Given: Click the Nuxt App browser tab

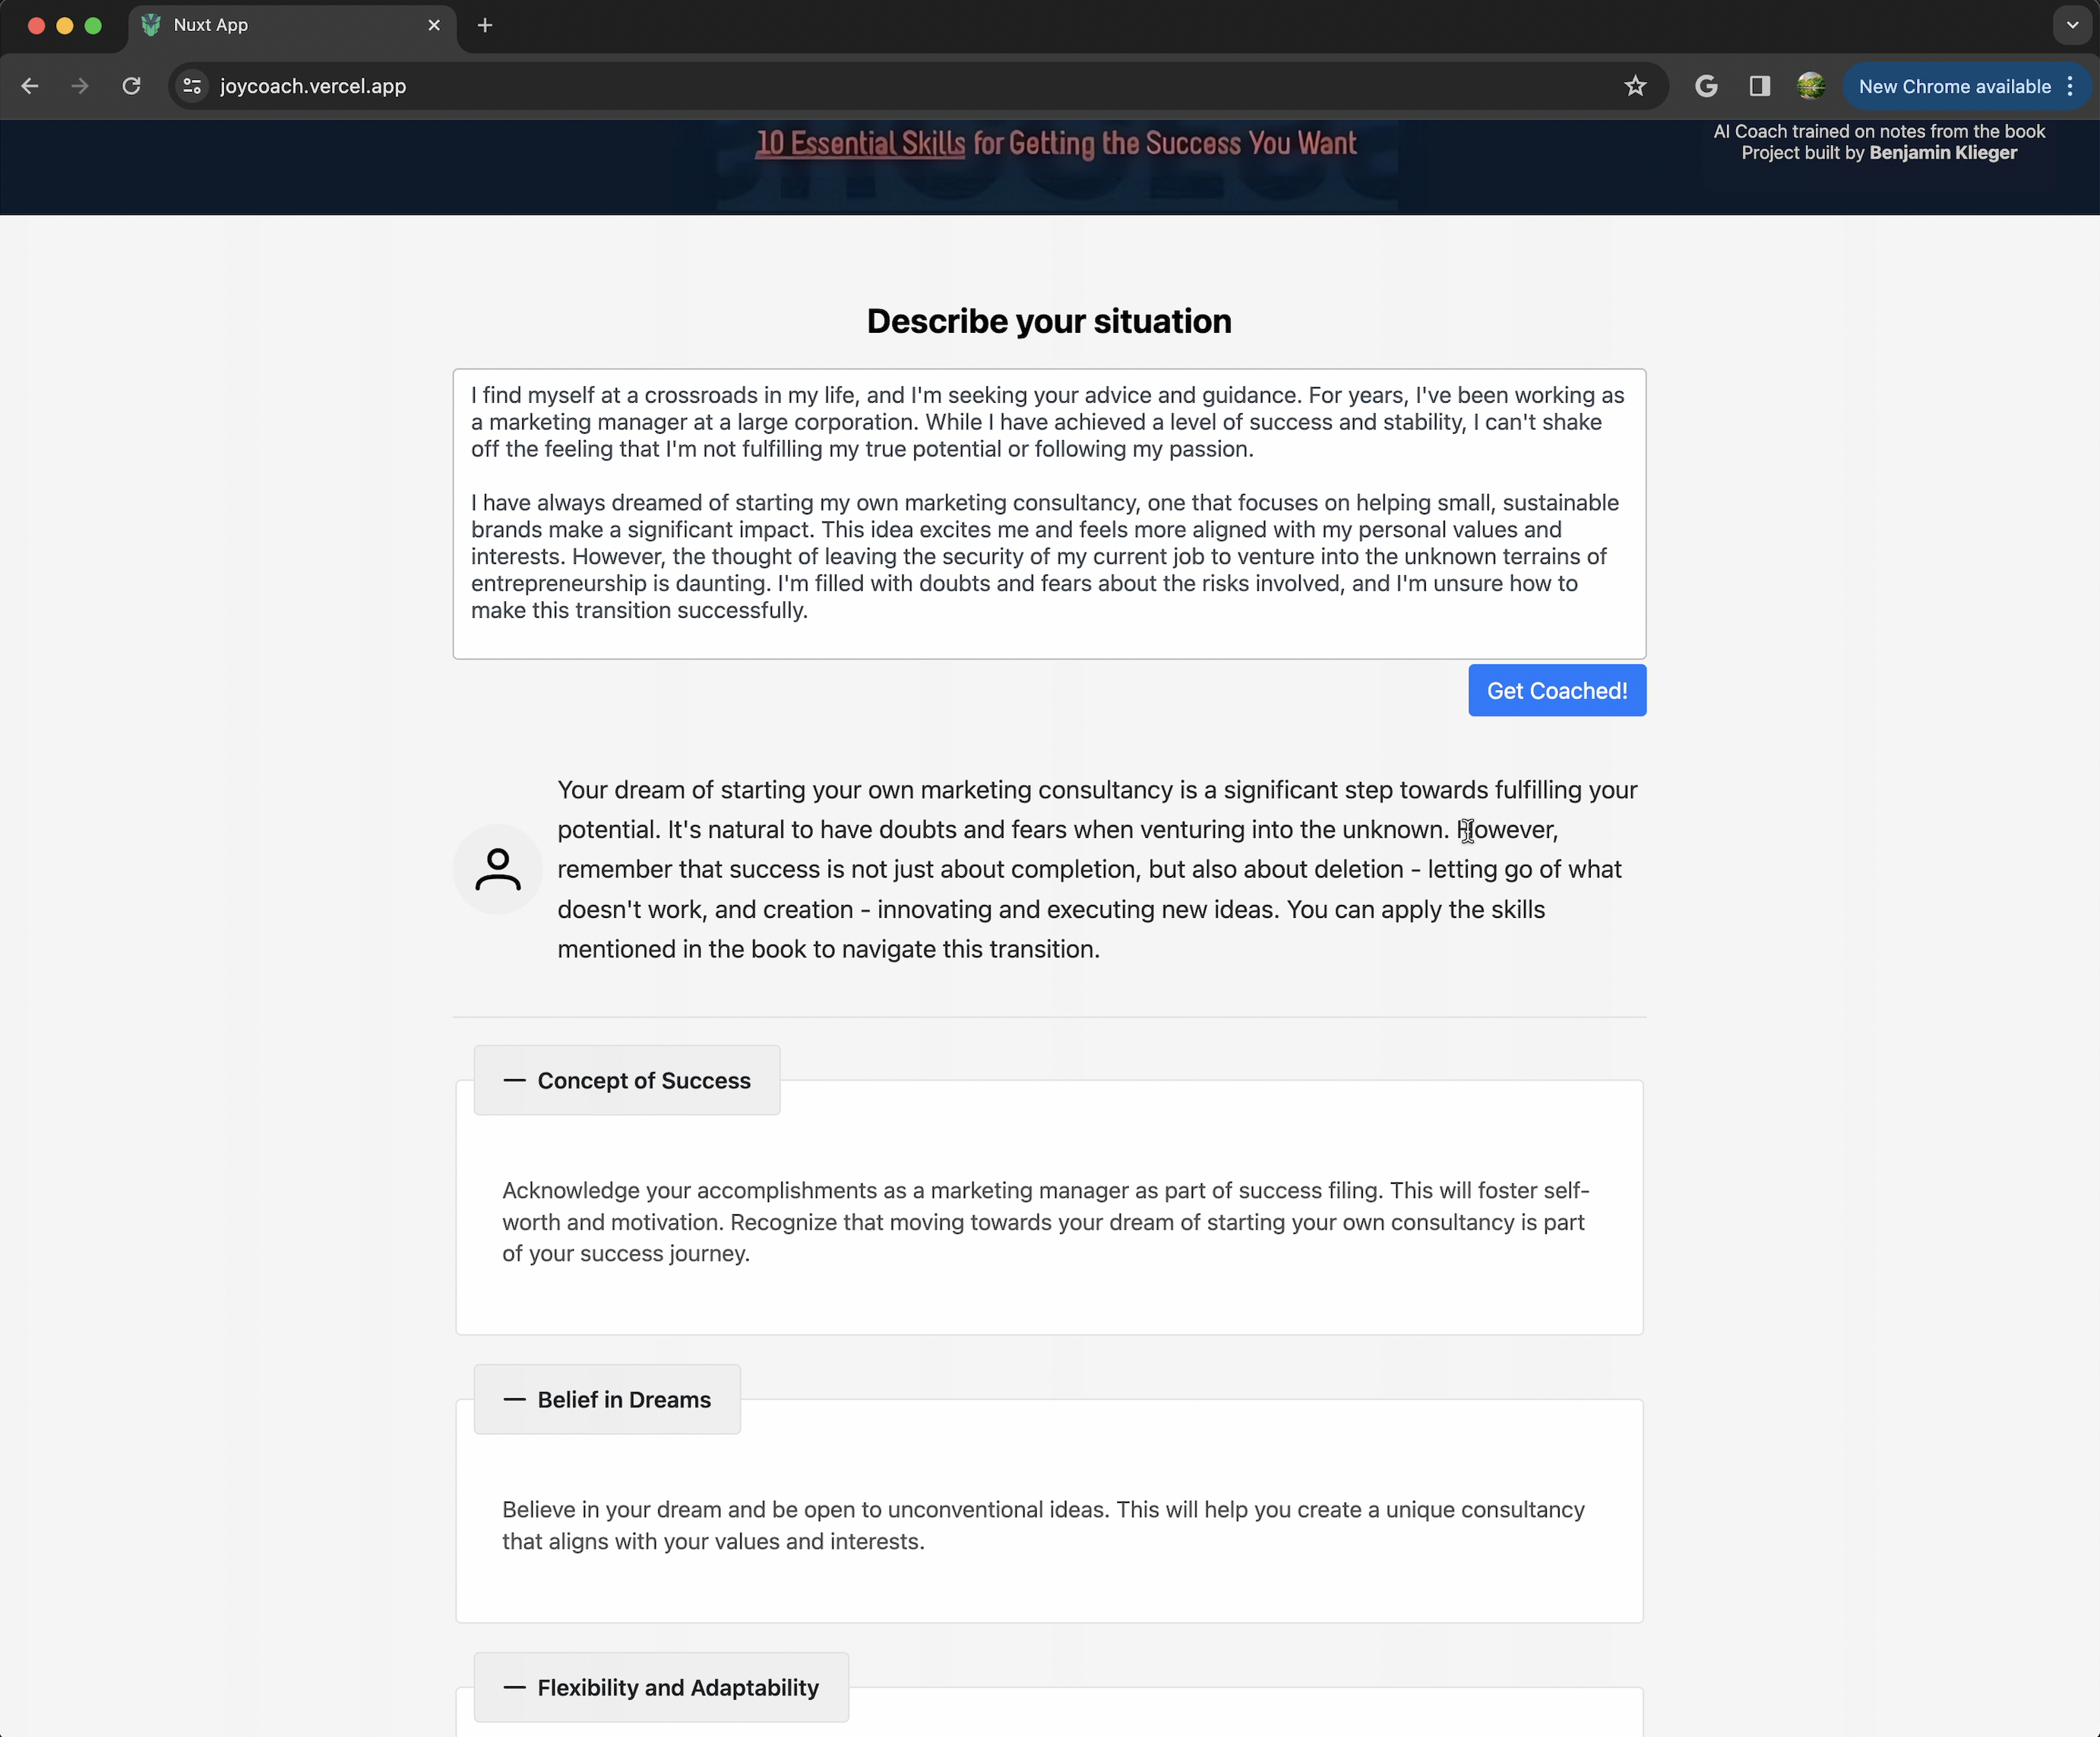Looking at the screenshot, I should tap(283, 24).
